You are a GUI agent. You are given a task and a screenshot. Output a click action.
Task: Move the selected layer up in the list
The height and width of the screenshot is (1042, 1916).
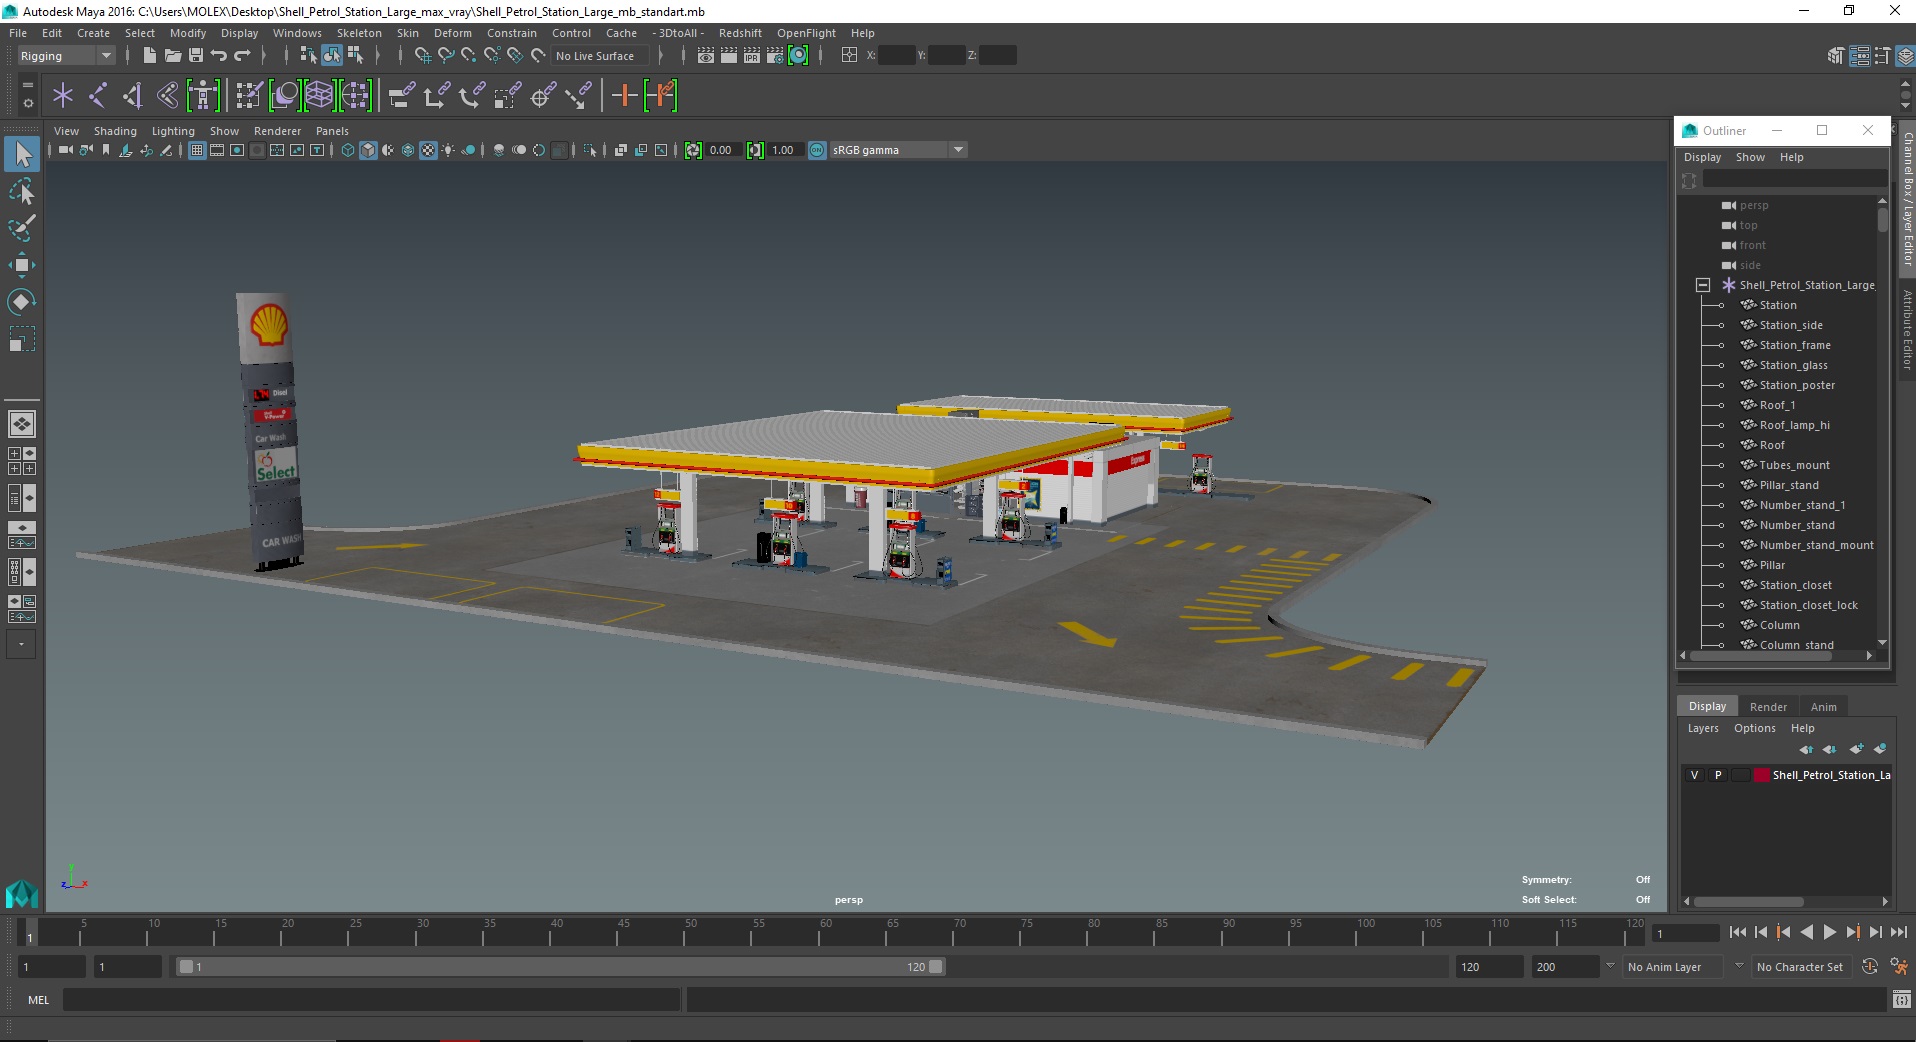(1806, 749)
